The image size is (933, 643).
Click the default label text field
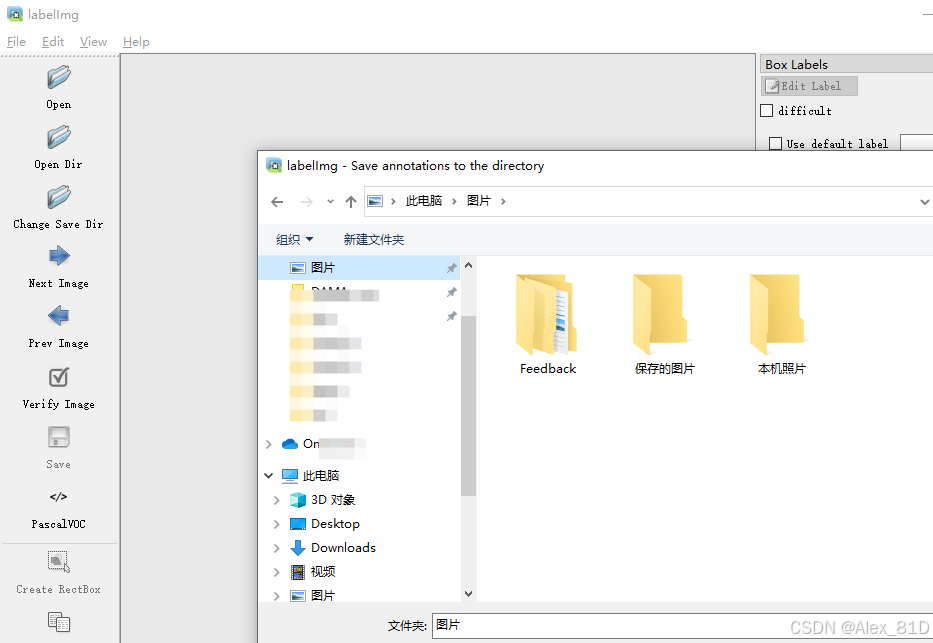point(916,143)
